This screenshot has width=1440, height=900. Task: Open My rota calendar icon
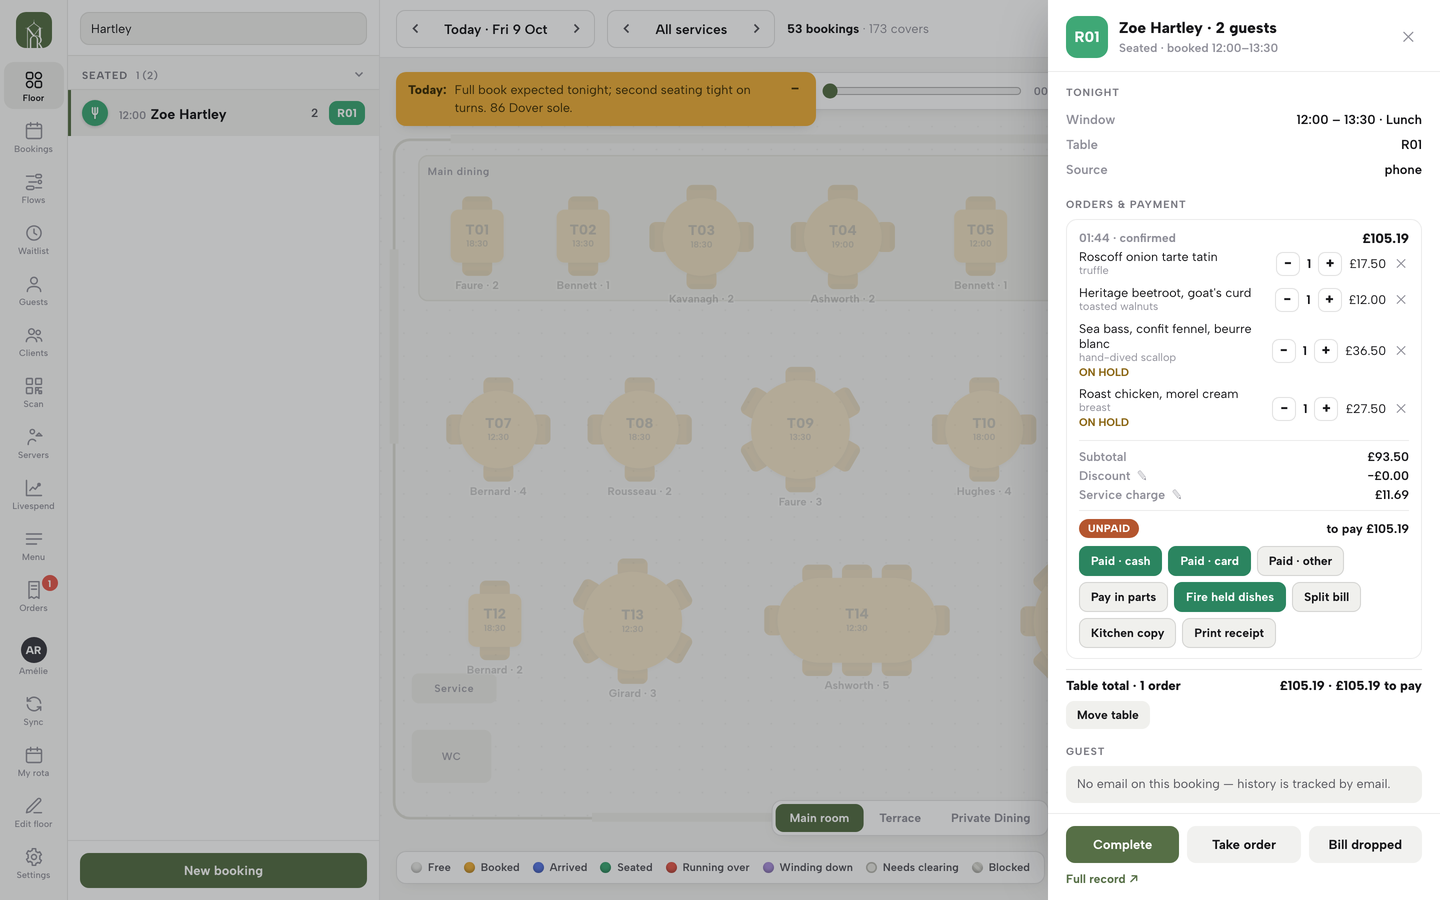tap(33, 761)
